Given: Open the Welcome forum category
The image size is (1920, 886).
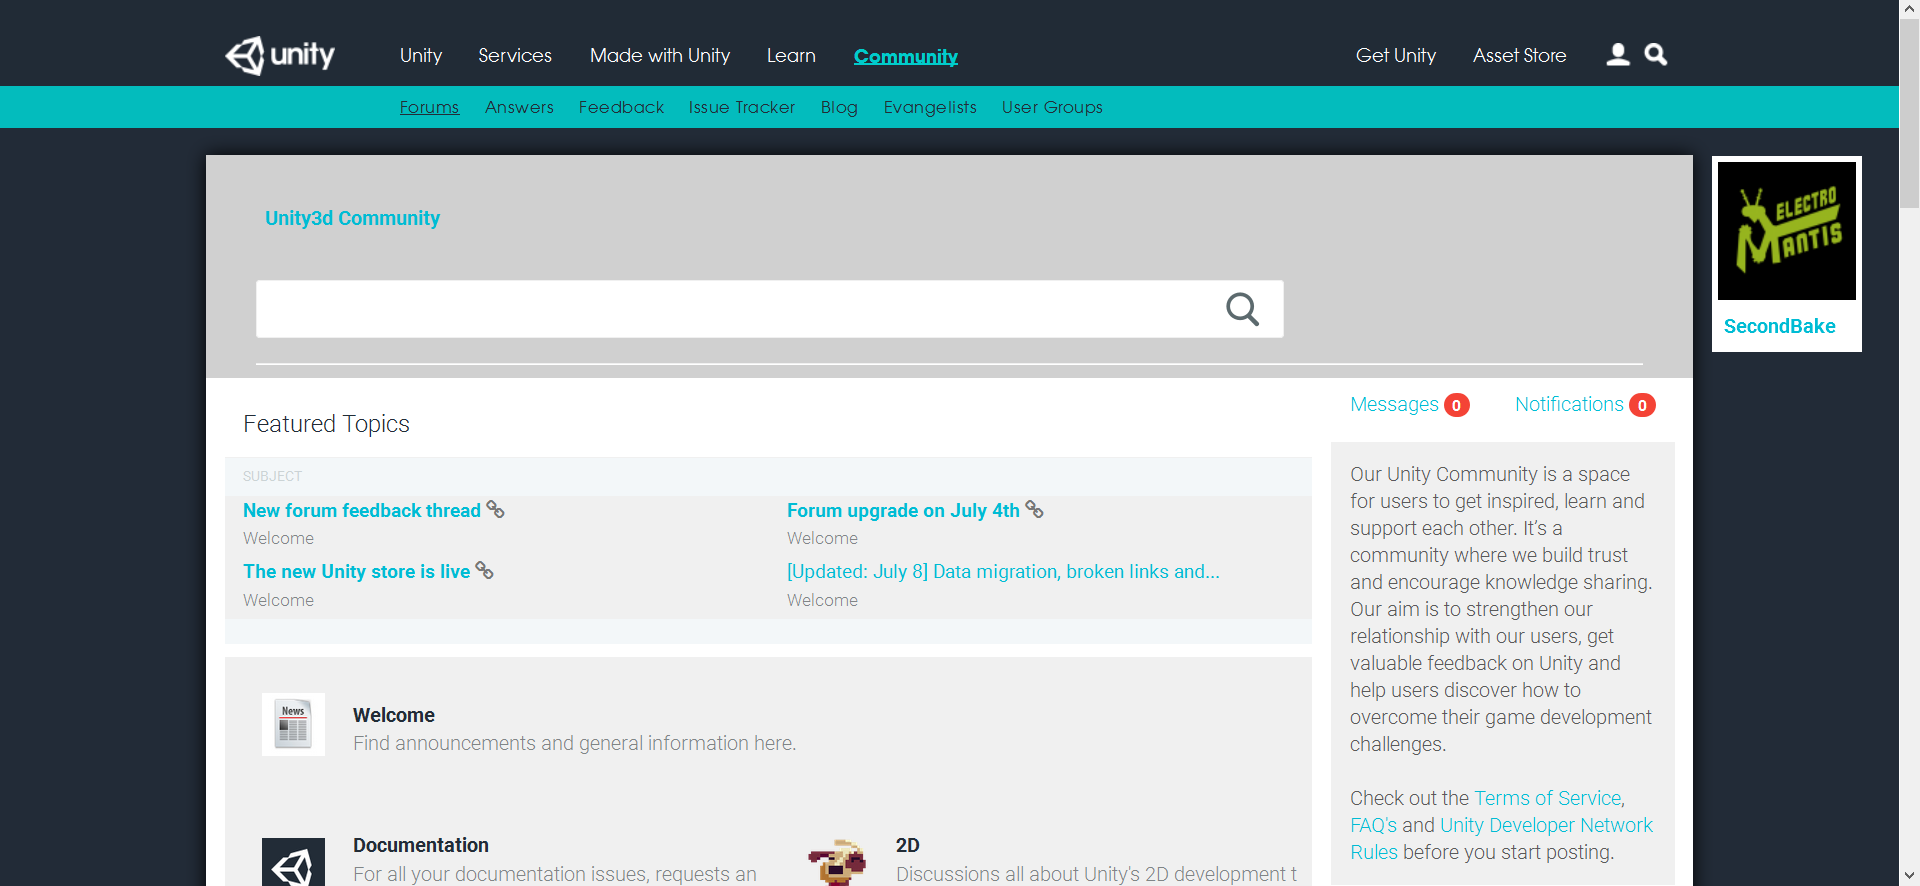Looking at the screenshot, I should click(x=394, y=715).
